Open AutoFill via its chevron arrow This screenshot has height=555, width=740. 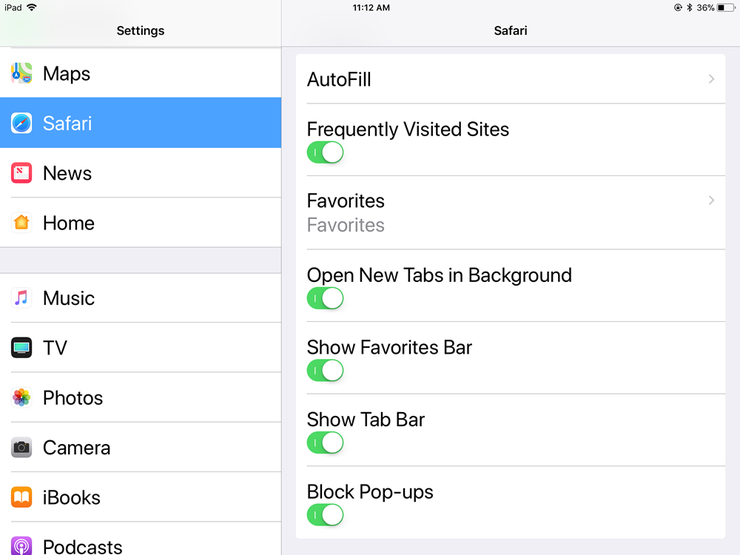point(711,79)
